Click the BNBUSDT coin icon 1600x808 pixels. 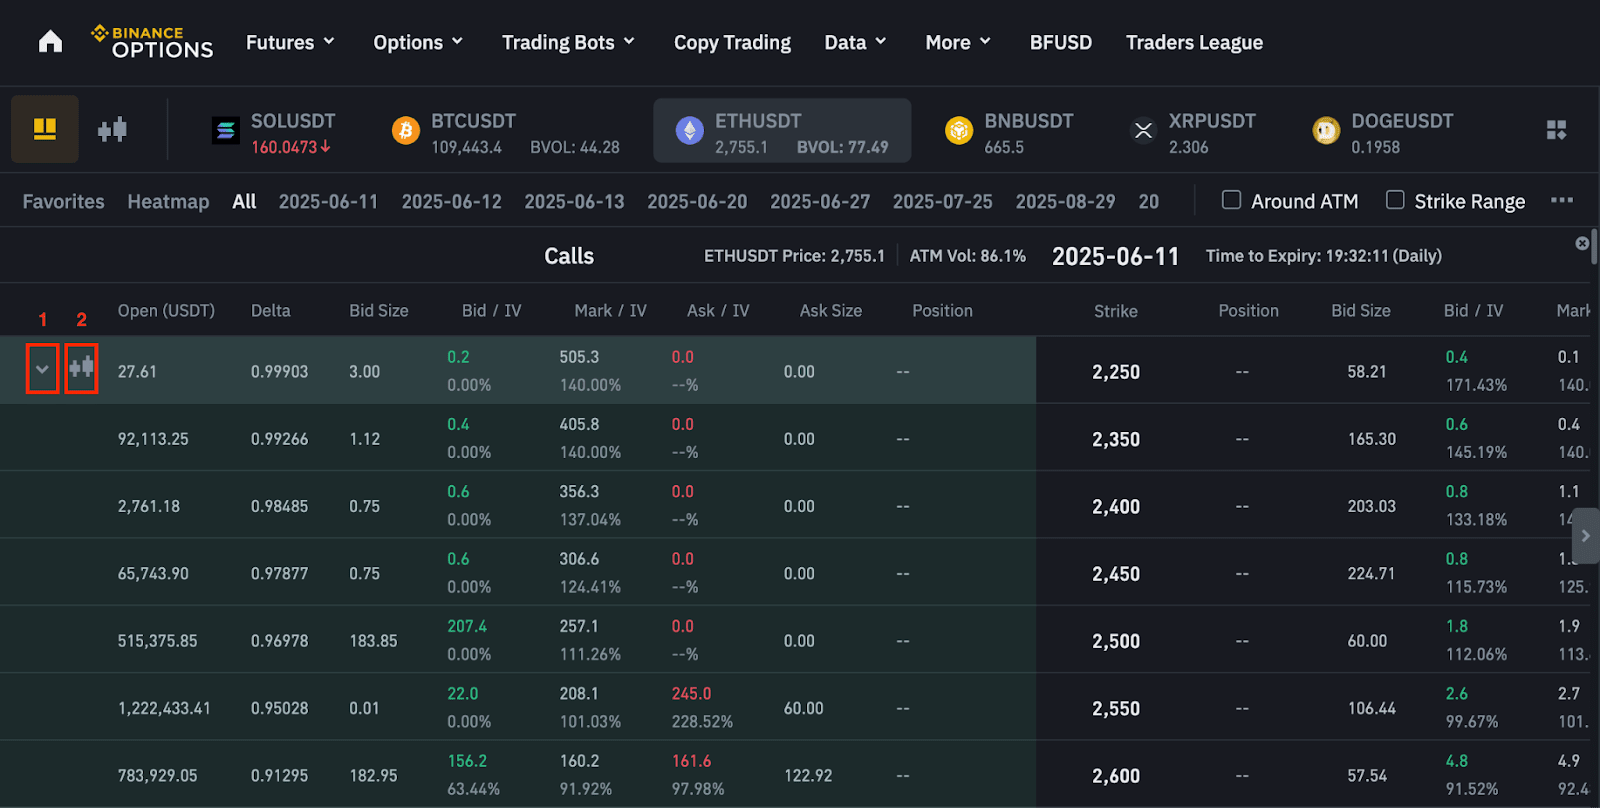pos(959,131)
